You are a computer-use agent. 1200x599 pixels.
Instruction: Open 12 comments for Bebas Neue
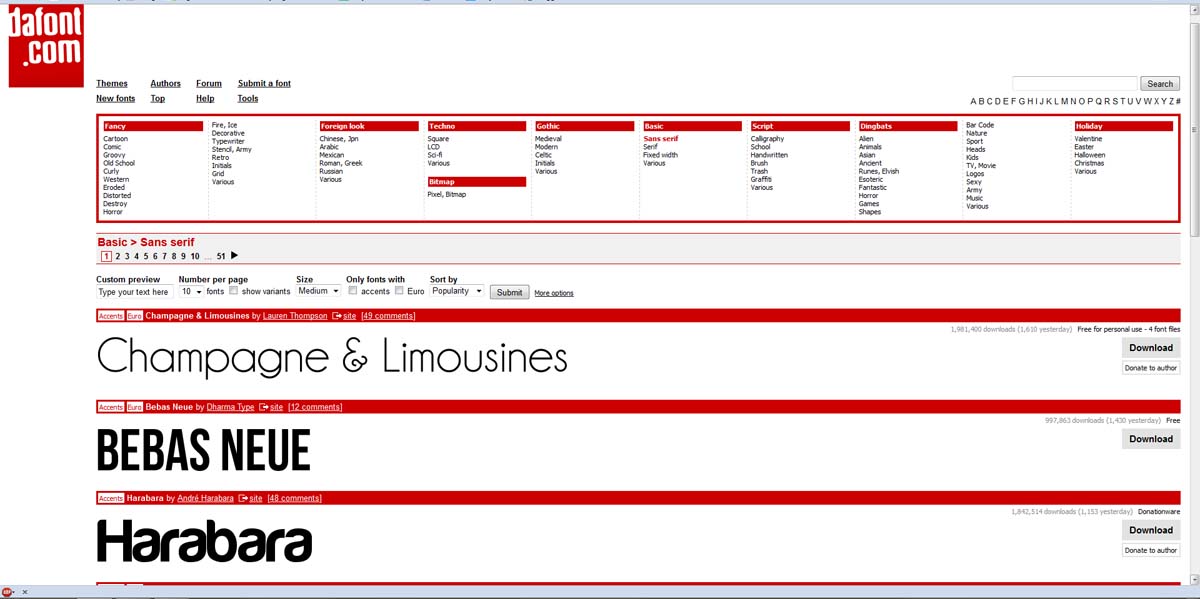click(315, 407)
